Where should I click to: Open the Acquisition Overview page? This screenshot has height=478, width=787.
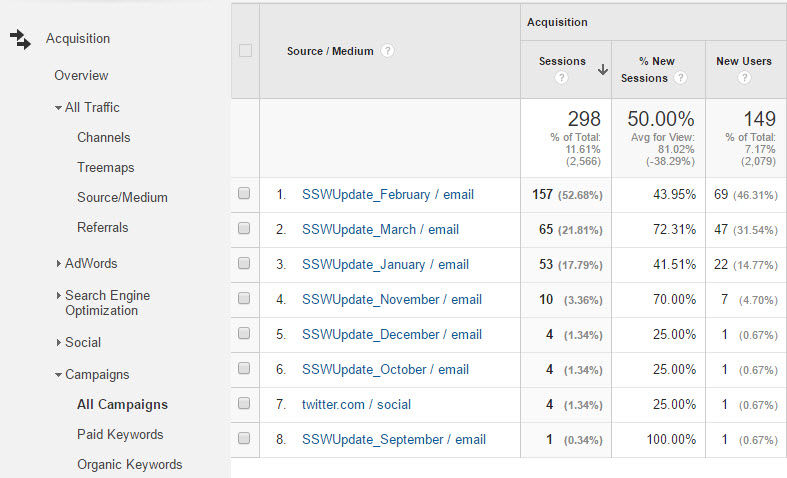pos(81,76)
